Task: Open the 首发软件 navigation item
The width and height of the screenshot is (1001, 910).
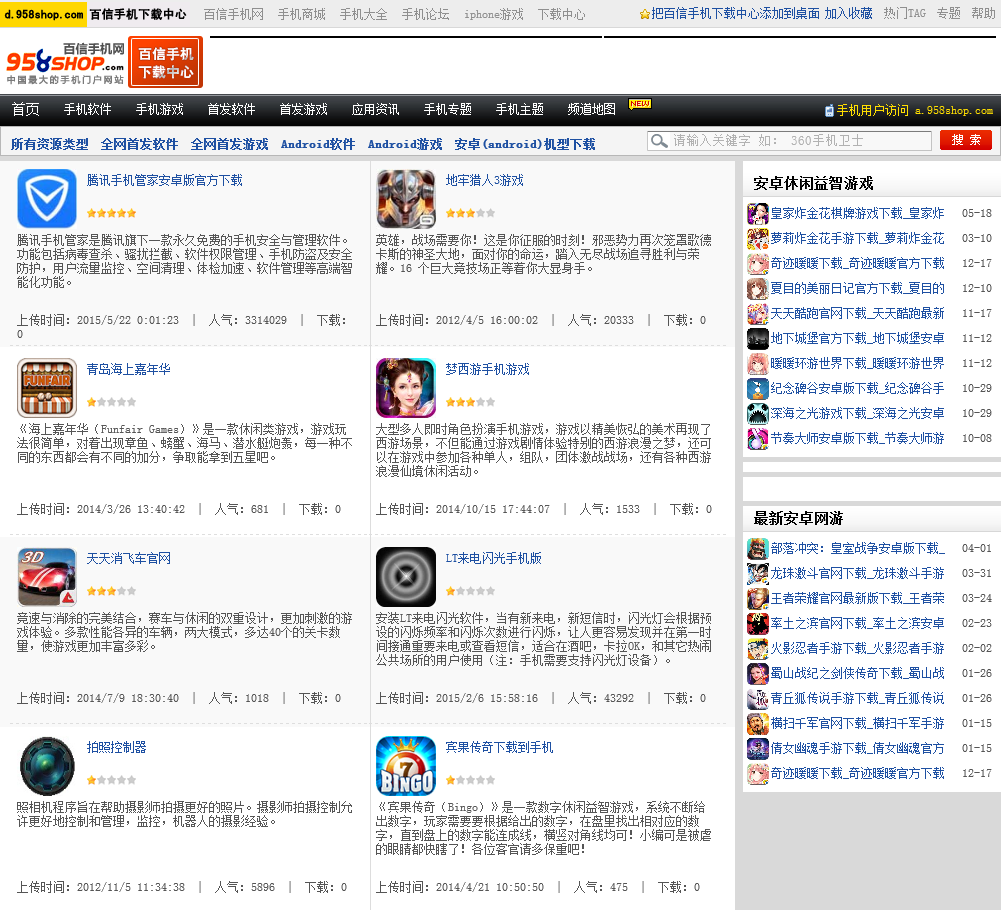Action: 231,109
